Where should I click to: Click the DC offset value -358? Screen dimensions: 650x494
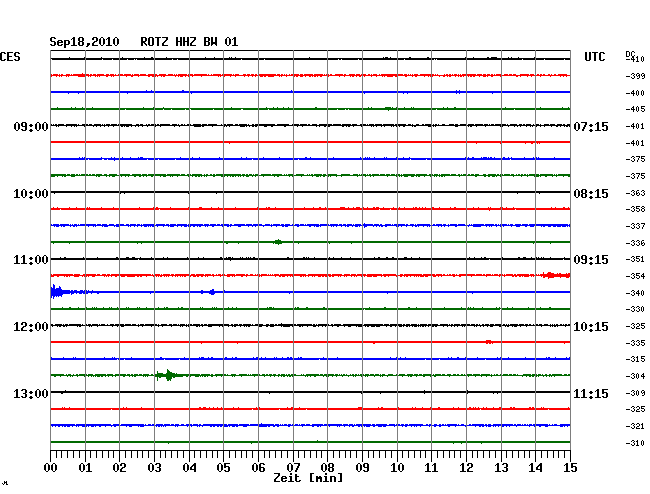[635, 209]
